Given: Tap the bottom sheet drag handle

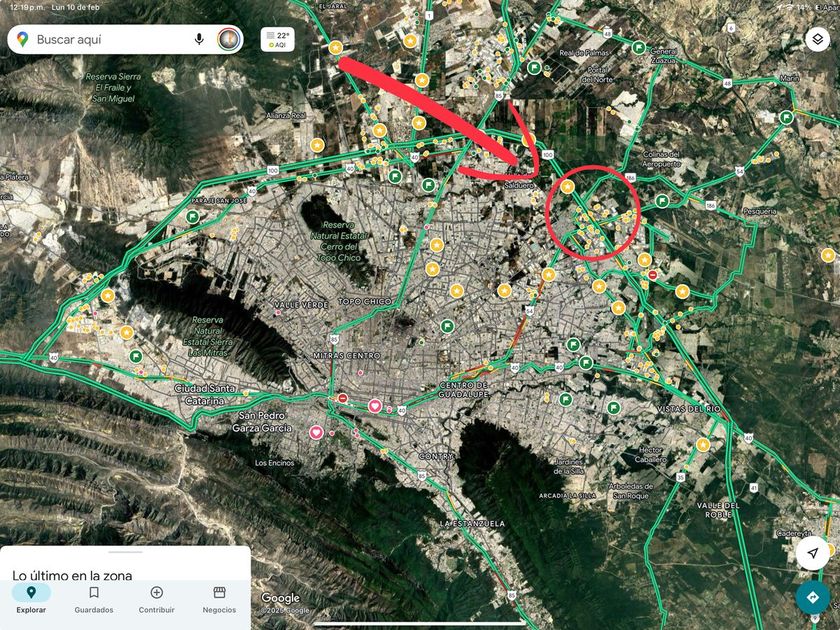Looking at the screenshot, I should pyautogui.click(x=125, y=552).
